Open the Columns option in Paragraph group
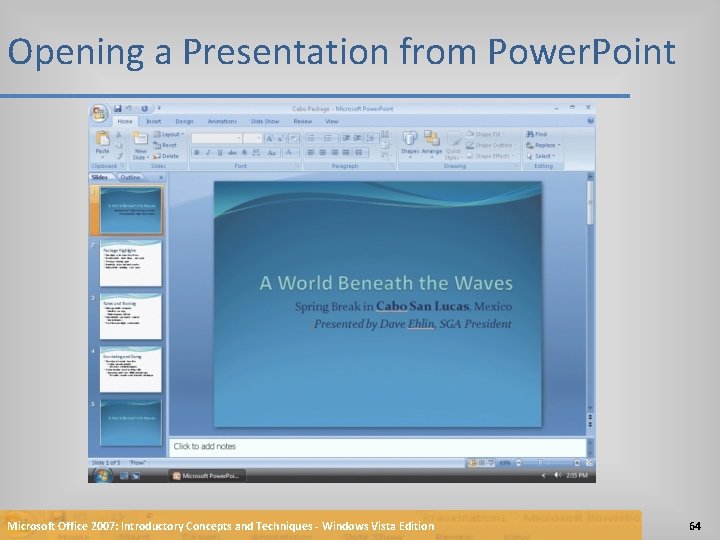The width and height of the screenshot is (720, 540). pyautogui.click(x=359, y=152)
